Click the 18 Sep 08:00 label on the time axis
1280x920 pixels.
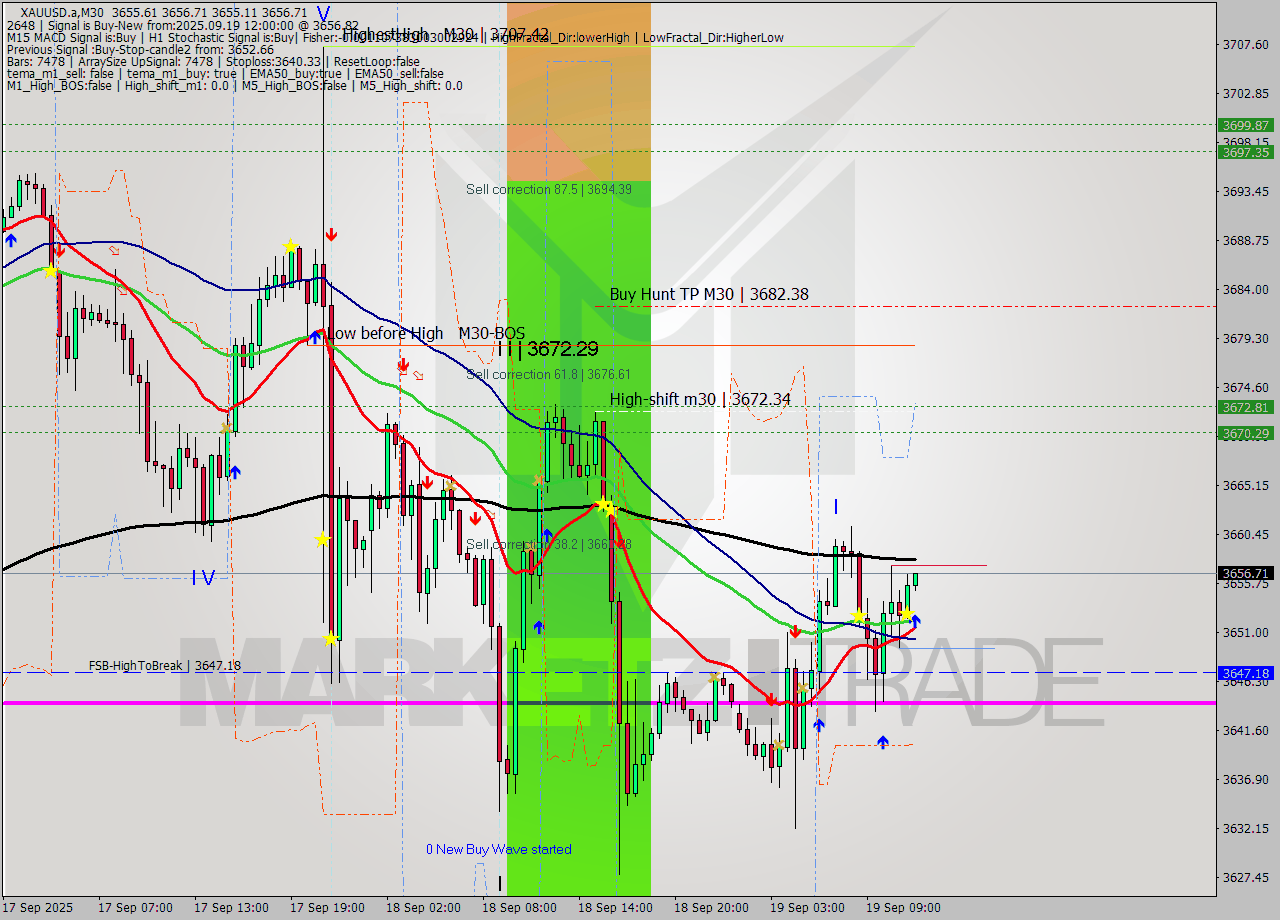click(519, 908)
